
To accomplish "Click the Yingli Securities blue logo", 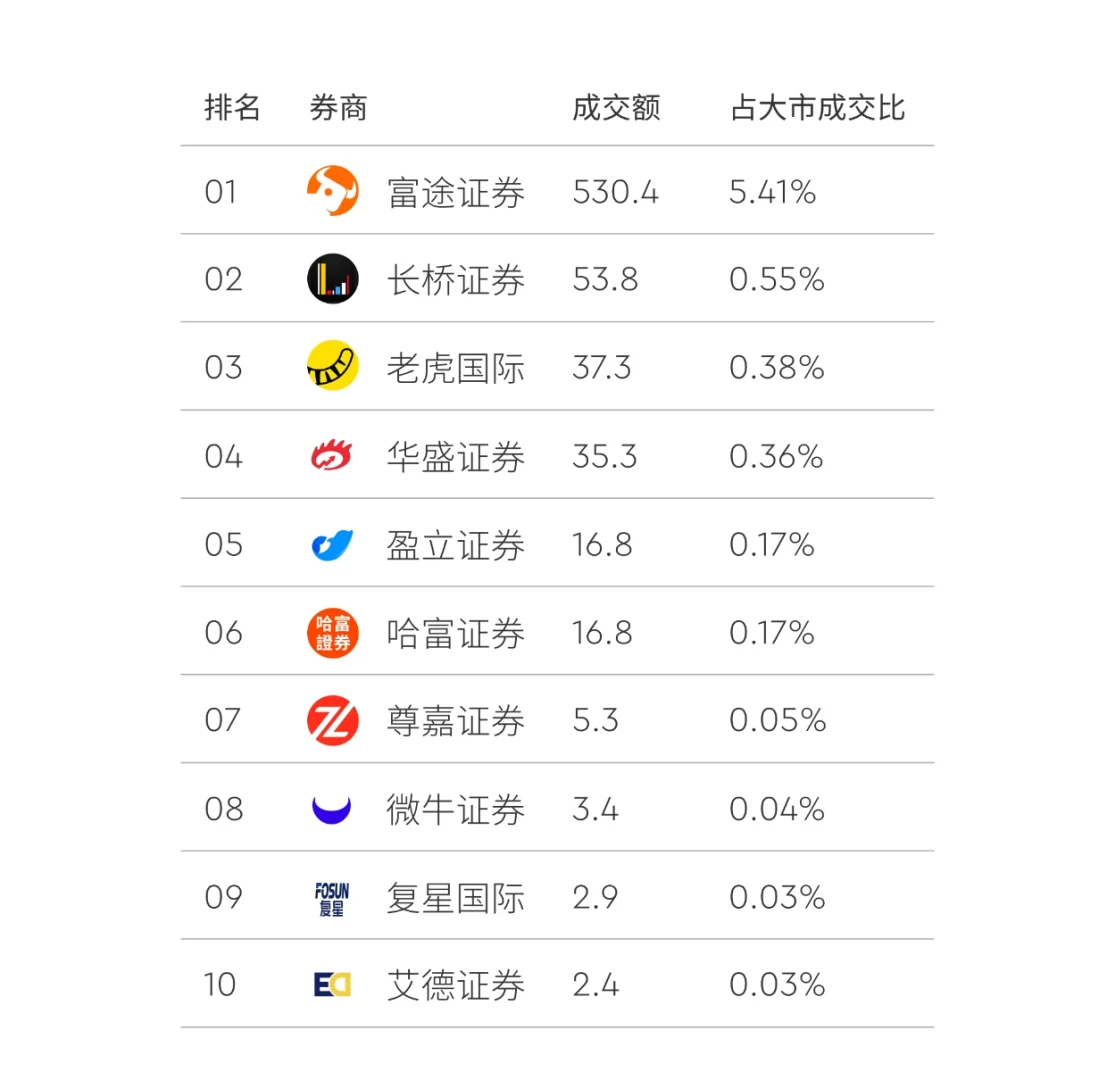I will [332, 544].
